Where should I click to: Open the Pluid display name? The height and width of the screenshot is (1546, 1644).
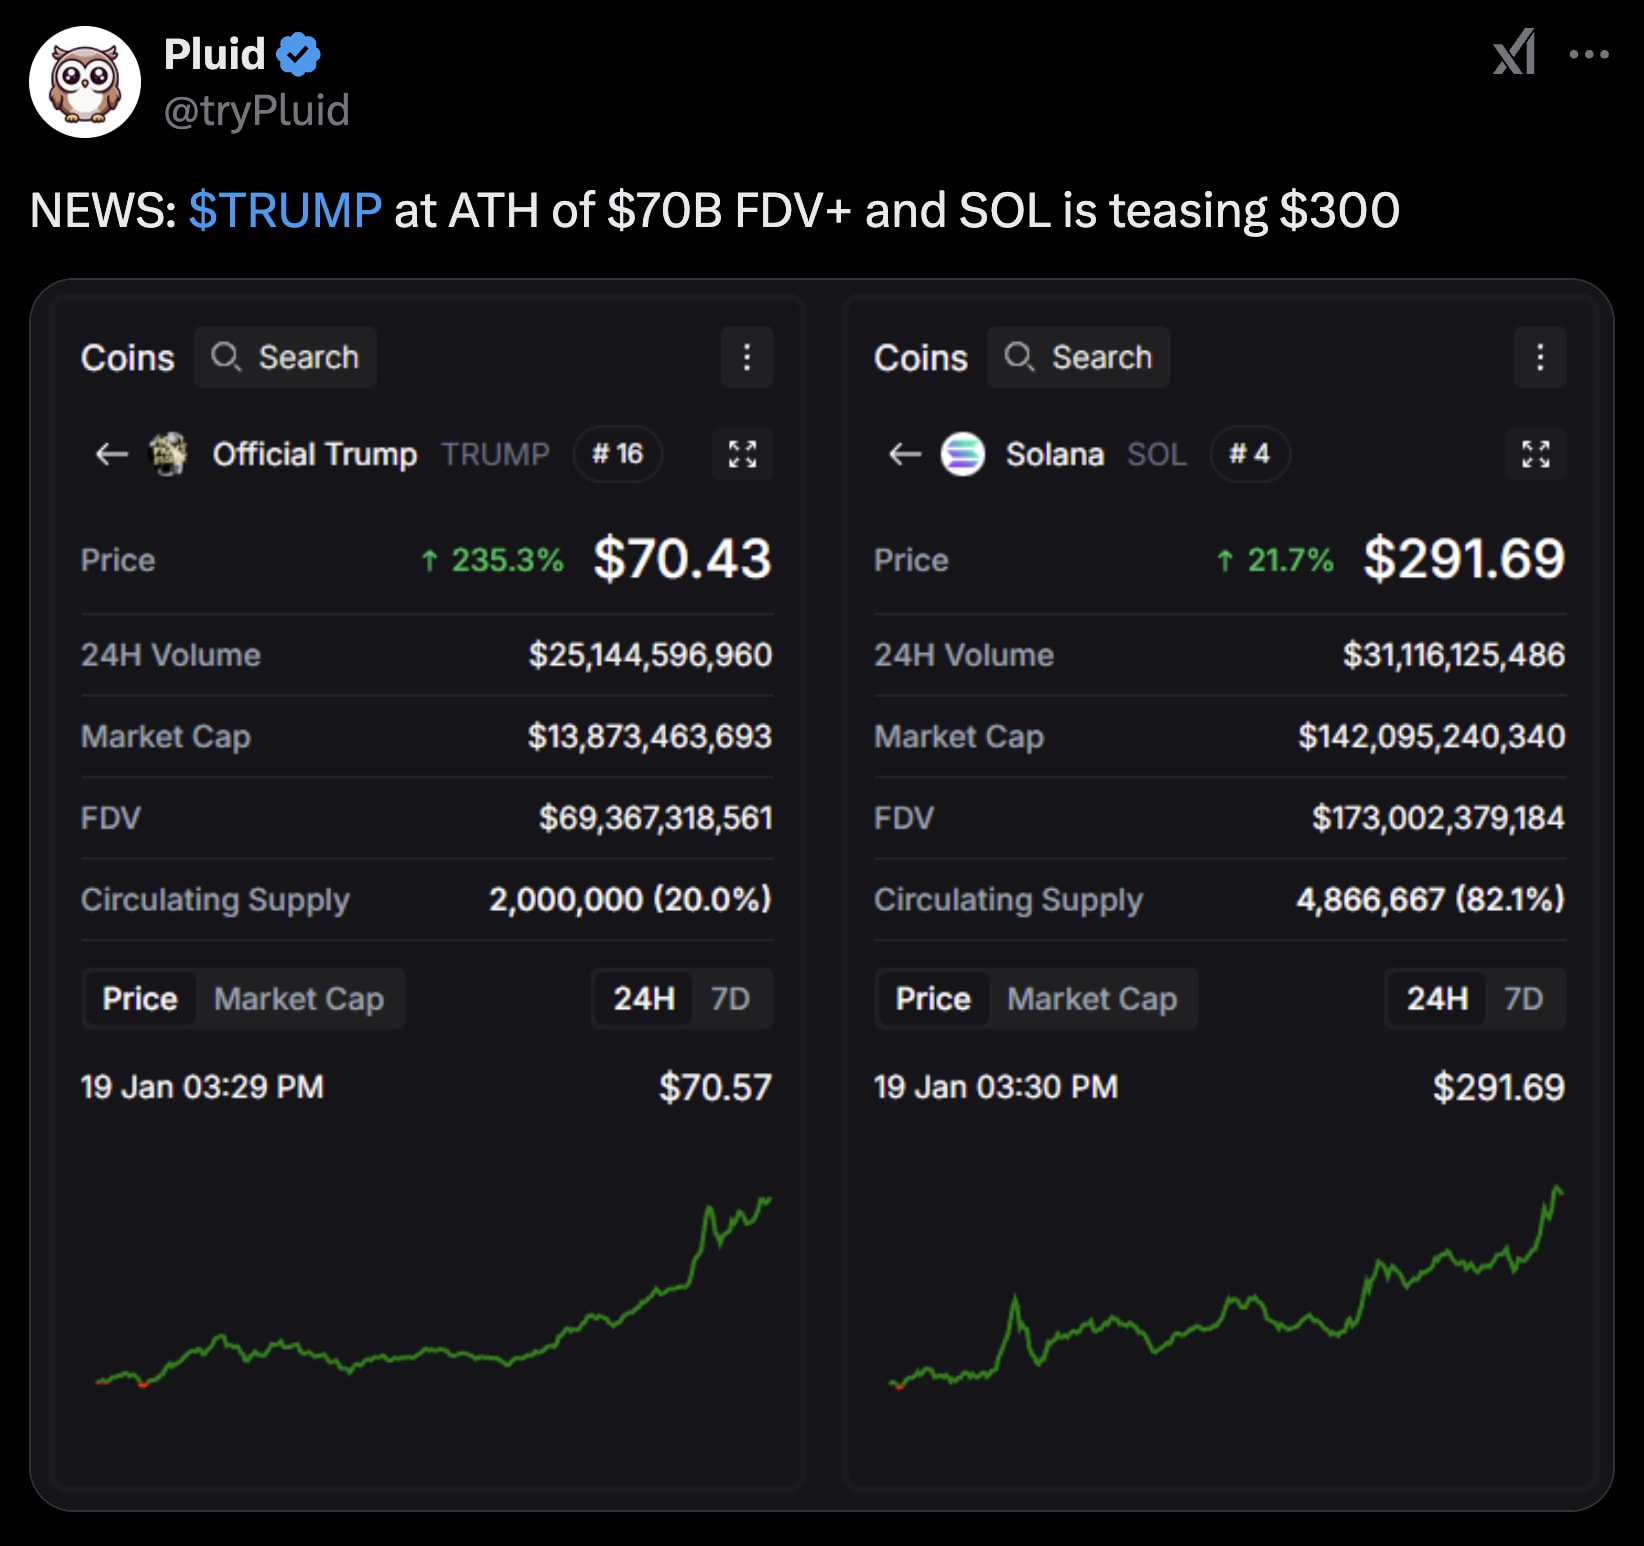coord(214,54)
